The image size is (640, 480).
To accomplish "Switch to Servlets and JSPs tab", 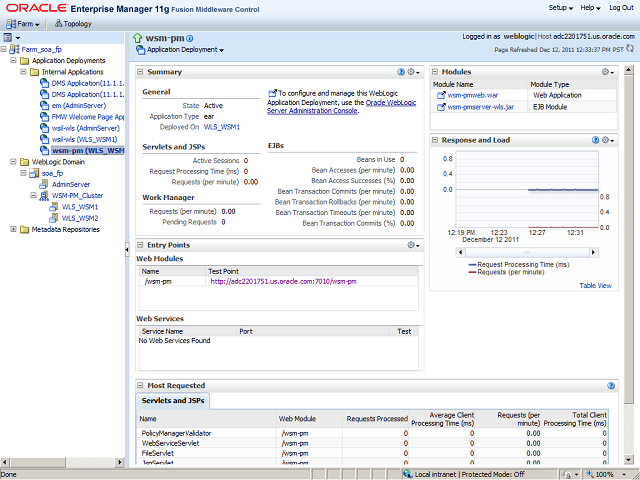I will click(x=174, y=400).
